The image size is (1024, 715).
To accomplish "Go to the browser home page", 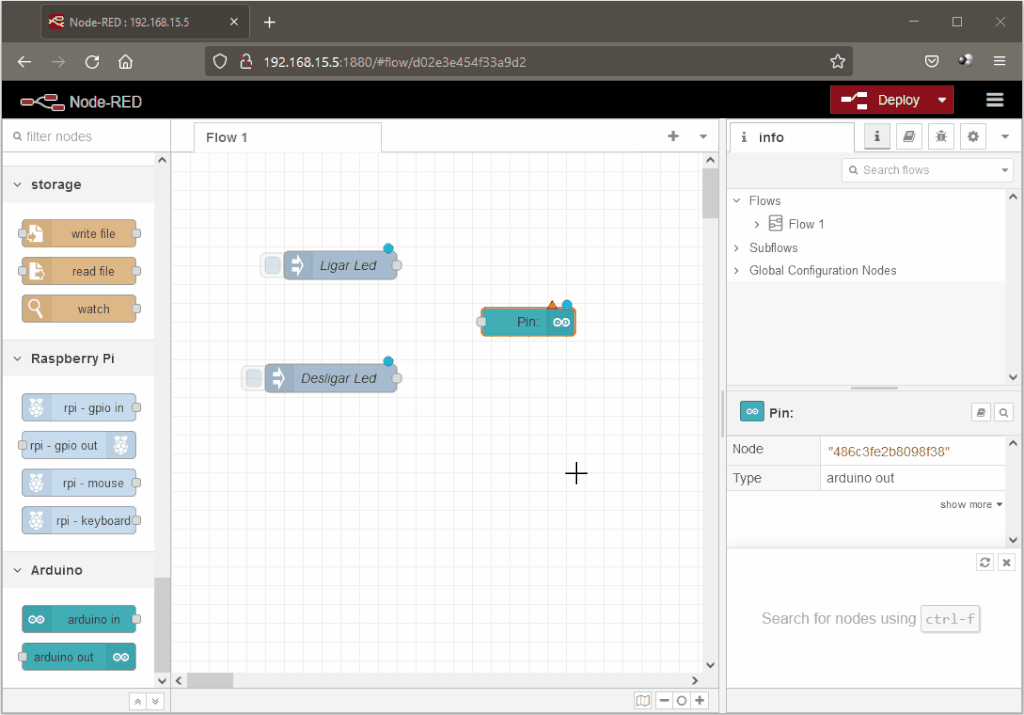I will 125,62.
